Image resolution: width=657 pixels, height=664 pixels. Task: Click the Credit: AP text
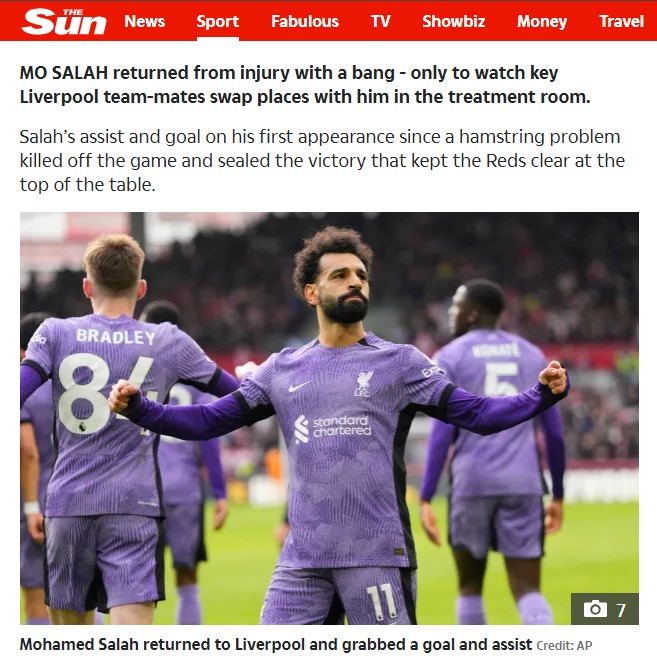coord(564,646)
